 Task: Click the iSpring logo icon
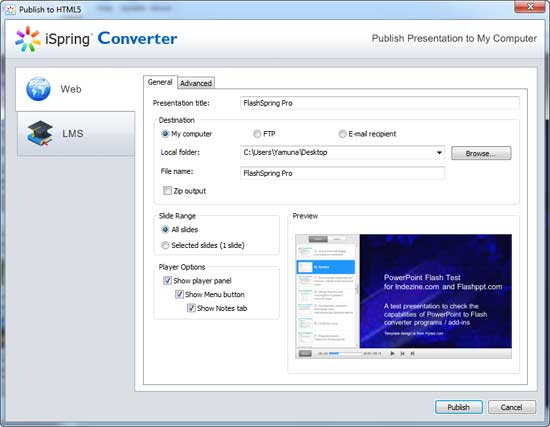[x=28, y=39]
